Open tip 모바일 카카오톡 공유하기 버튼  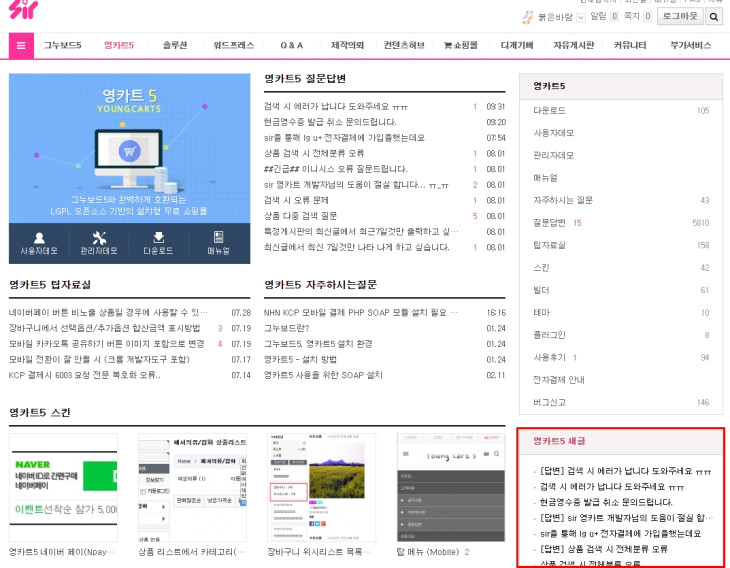107,344
